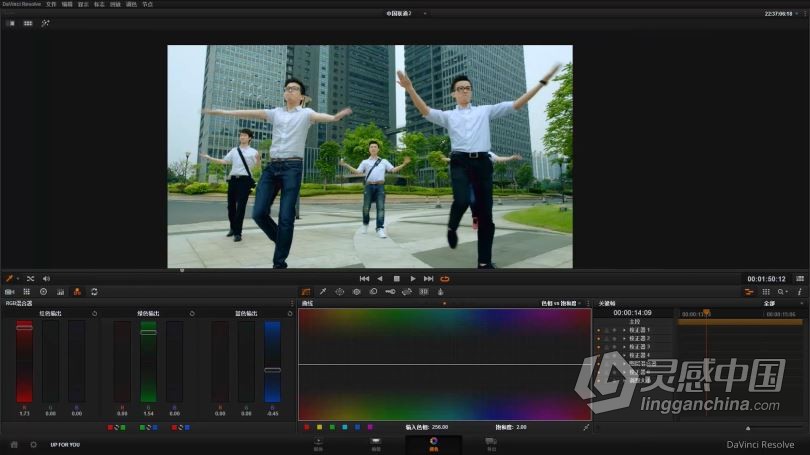Open the Qualifier eyedropper palette
Viewport: 810px width, 455px height.
(323, 292)
